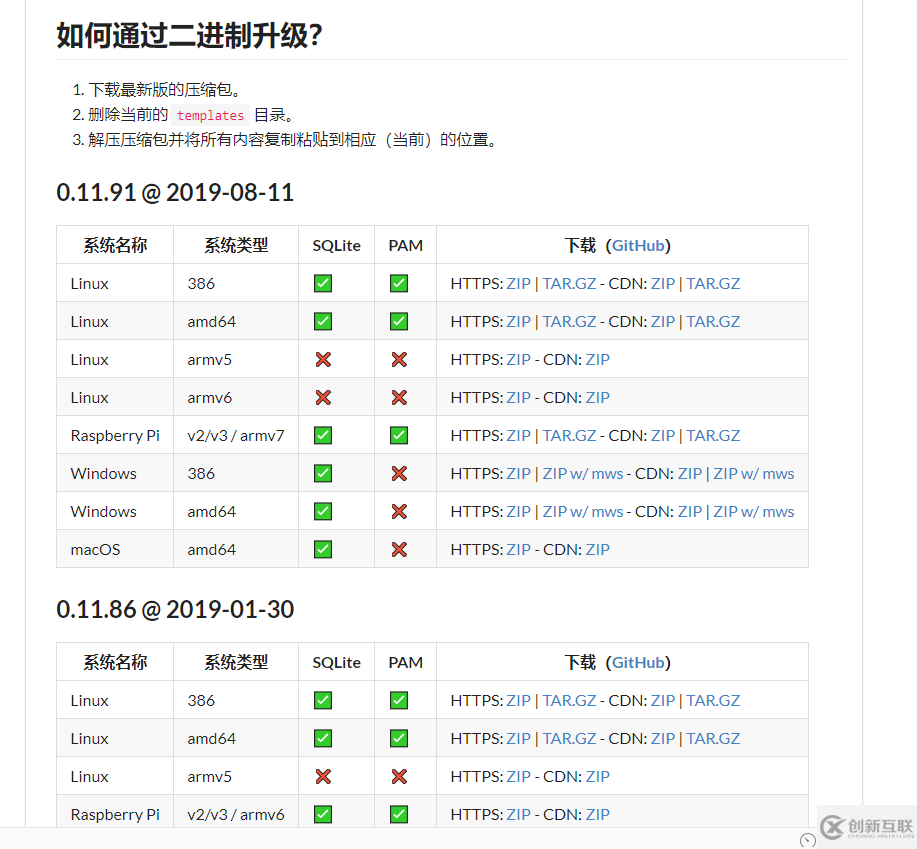The image size is (917, 849).
Task: Download Linux amd64 CDN TAR.GZ in 0.11.91
Action: 713,321
